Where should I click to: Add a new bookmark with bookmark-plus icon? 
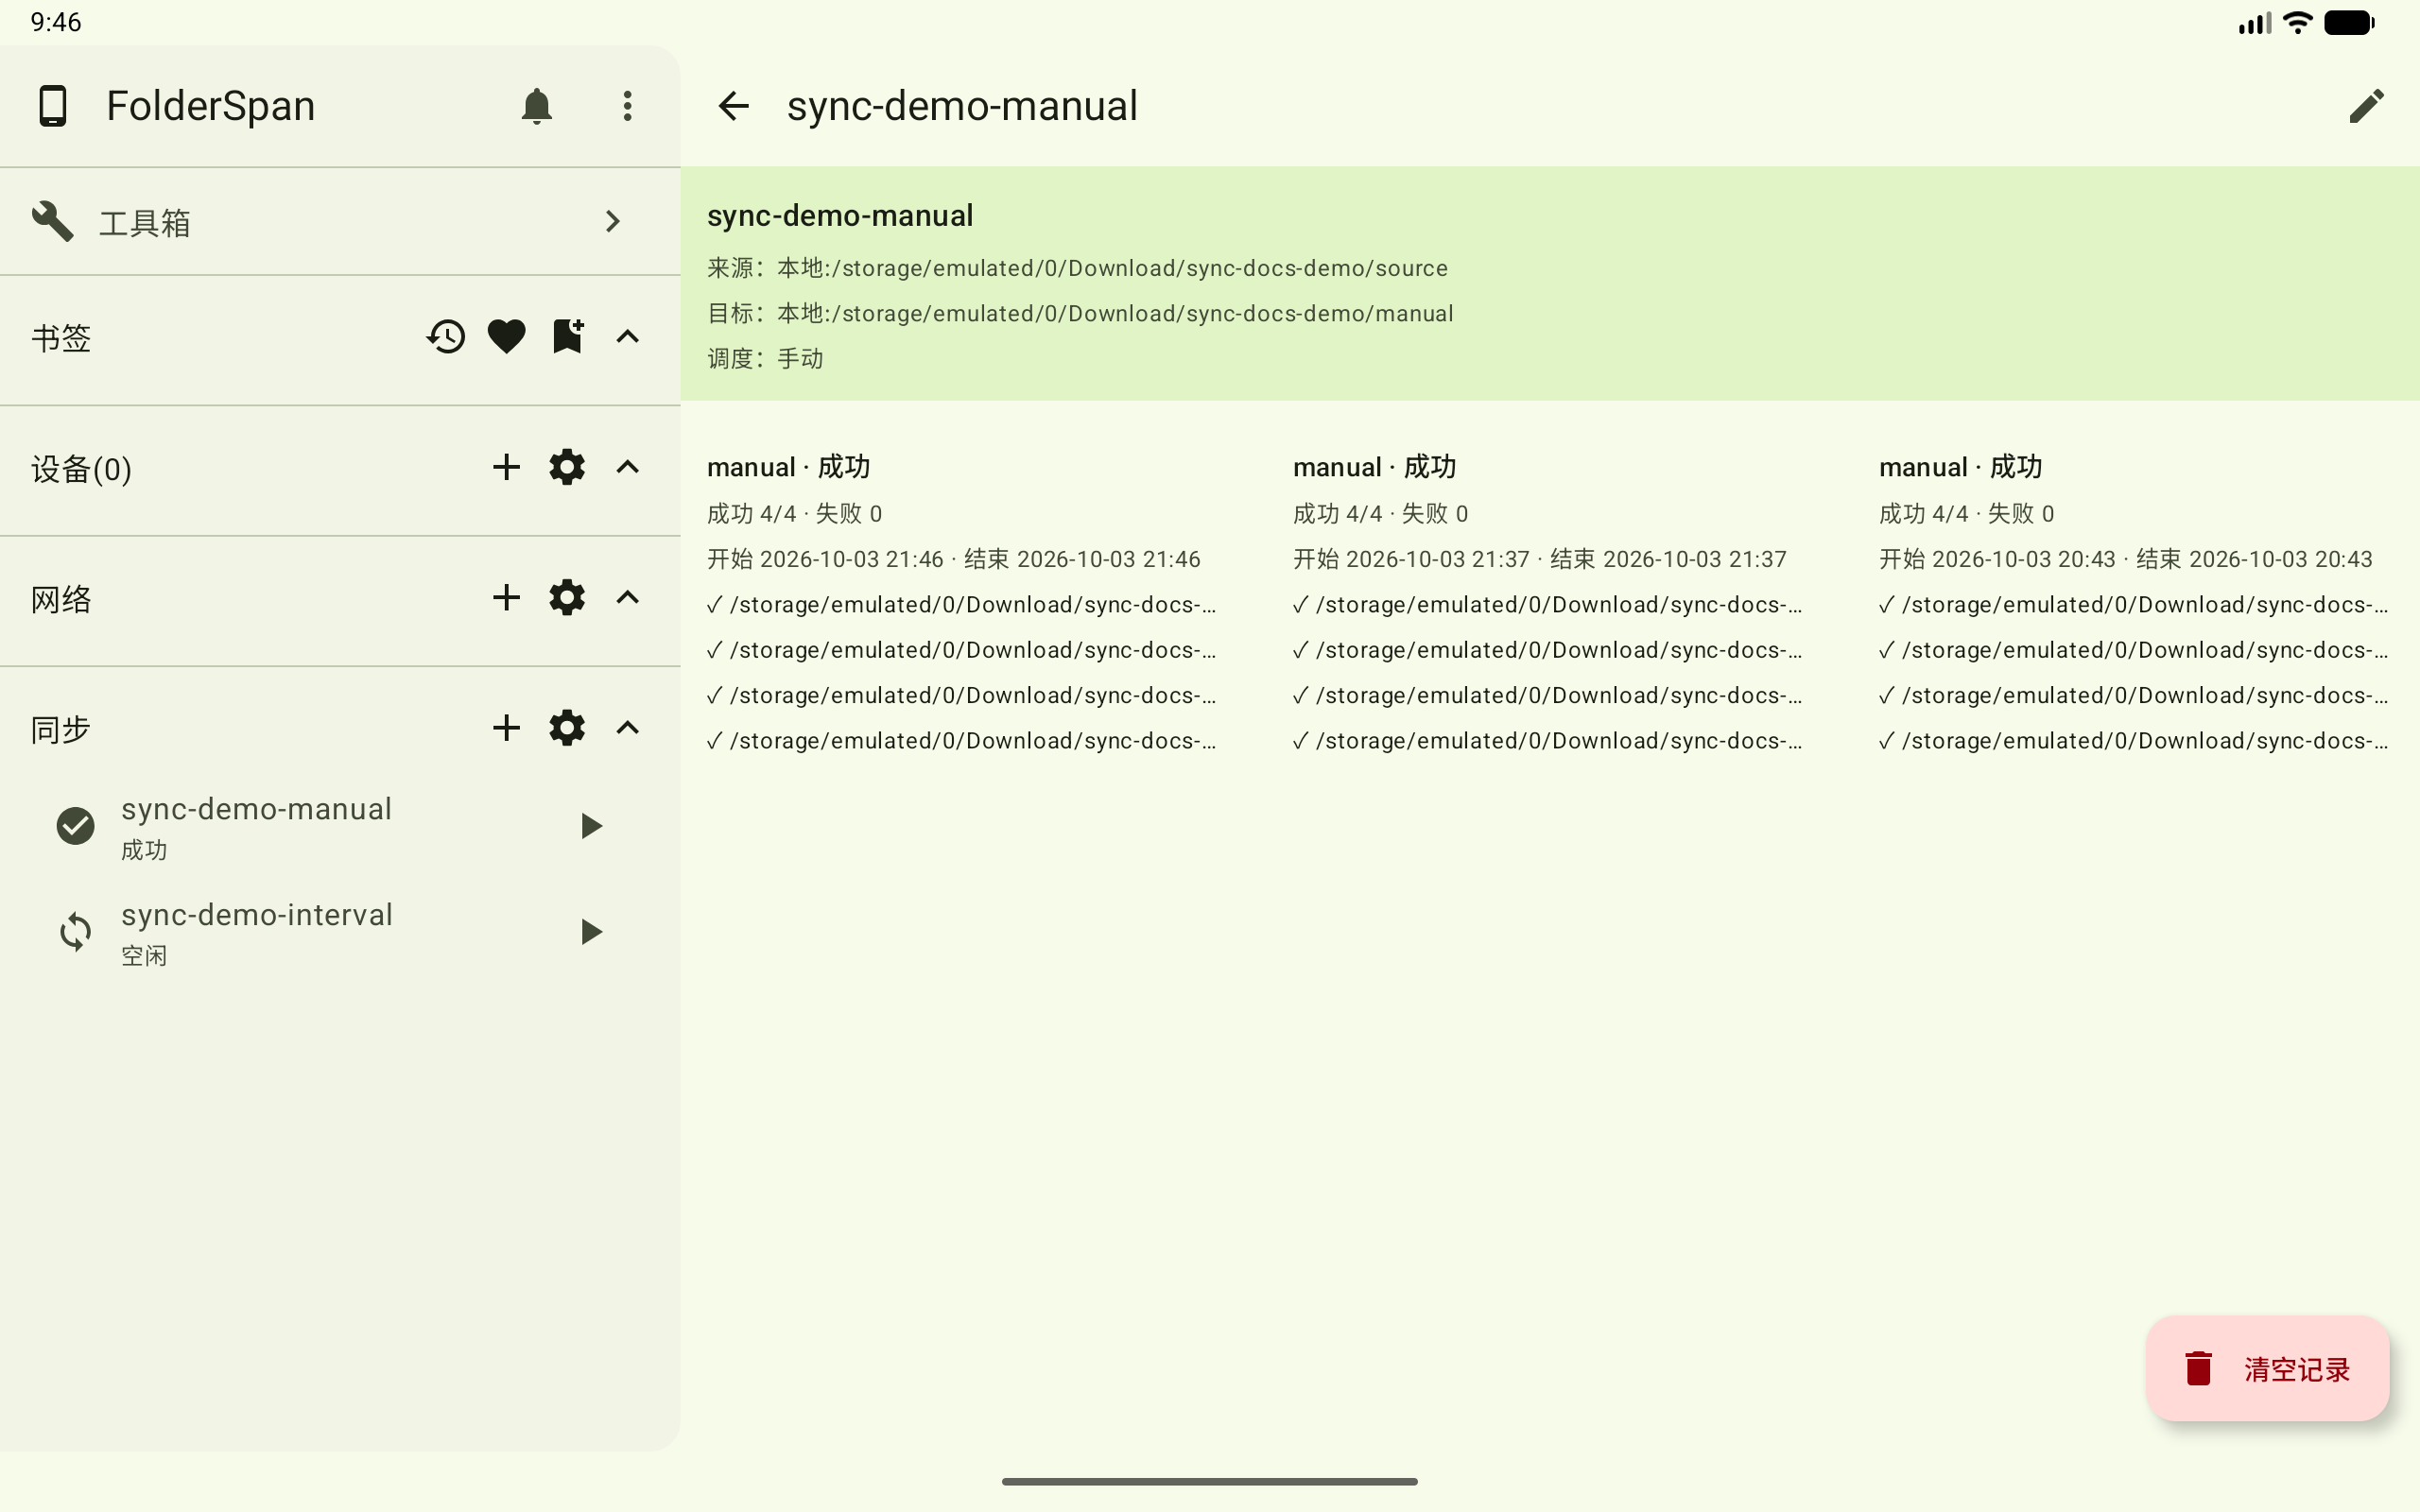[x=568, y=337]
